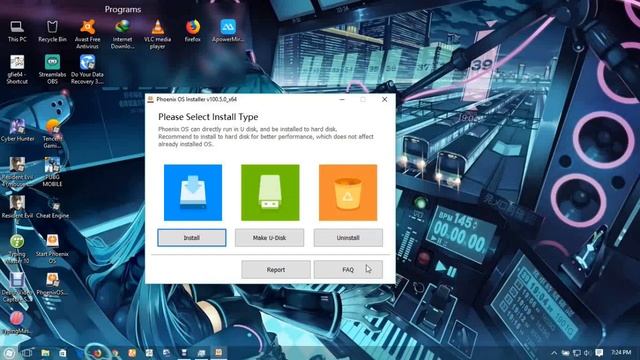Screen dimensions: 640x360
Task: Click the 7:24 PM taskbar clock
Action: (x=621, y=352)
